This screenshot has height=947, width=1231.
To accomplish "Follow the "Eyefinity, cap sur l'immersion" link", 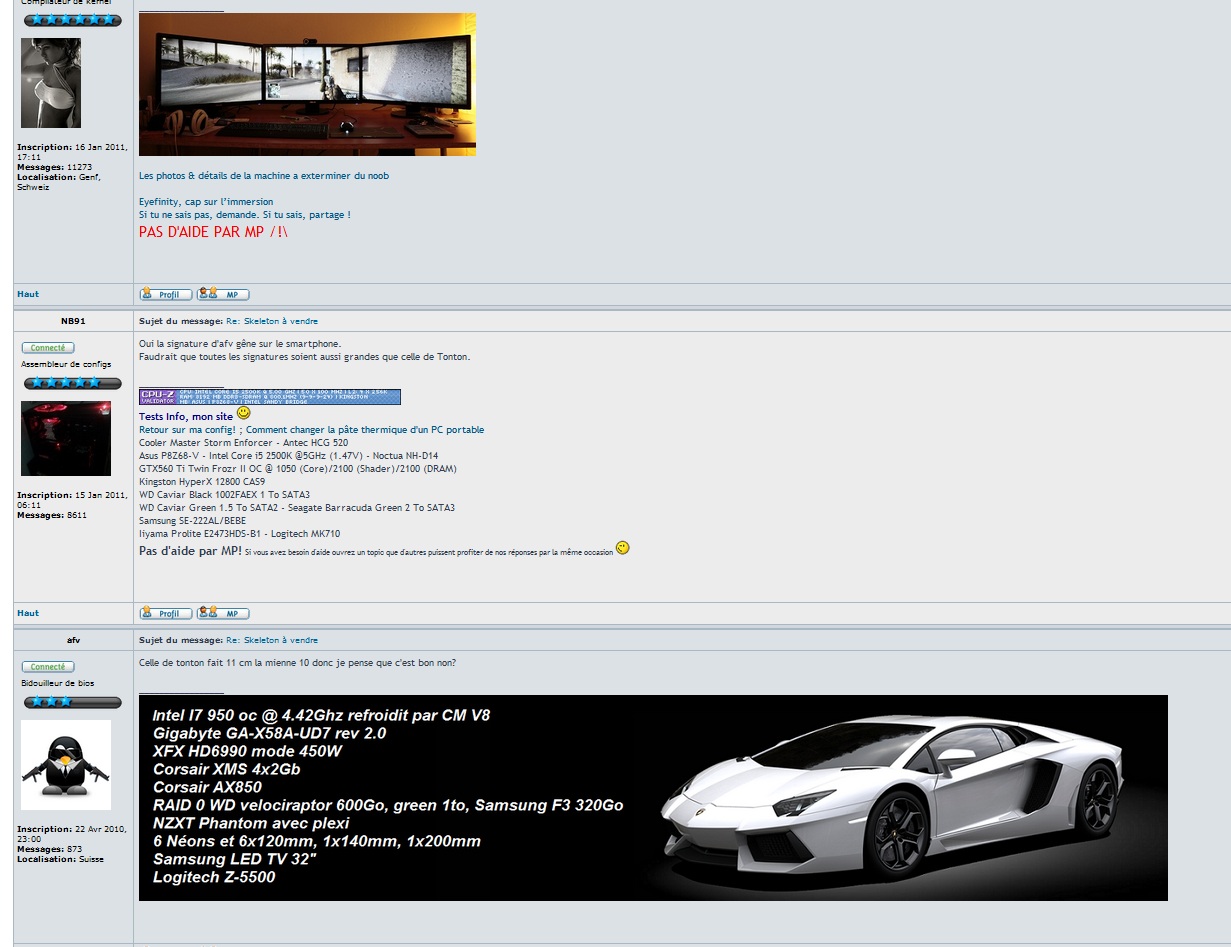I will [x=206, y=202].
